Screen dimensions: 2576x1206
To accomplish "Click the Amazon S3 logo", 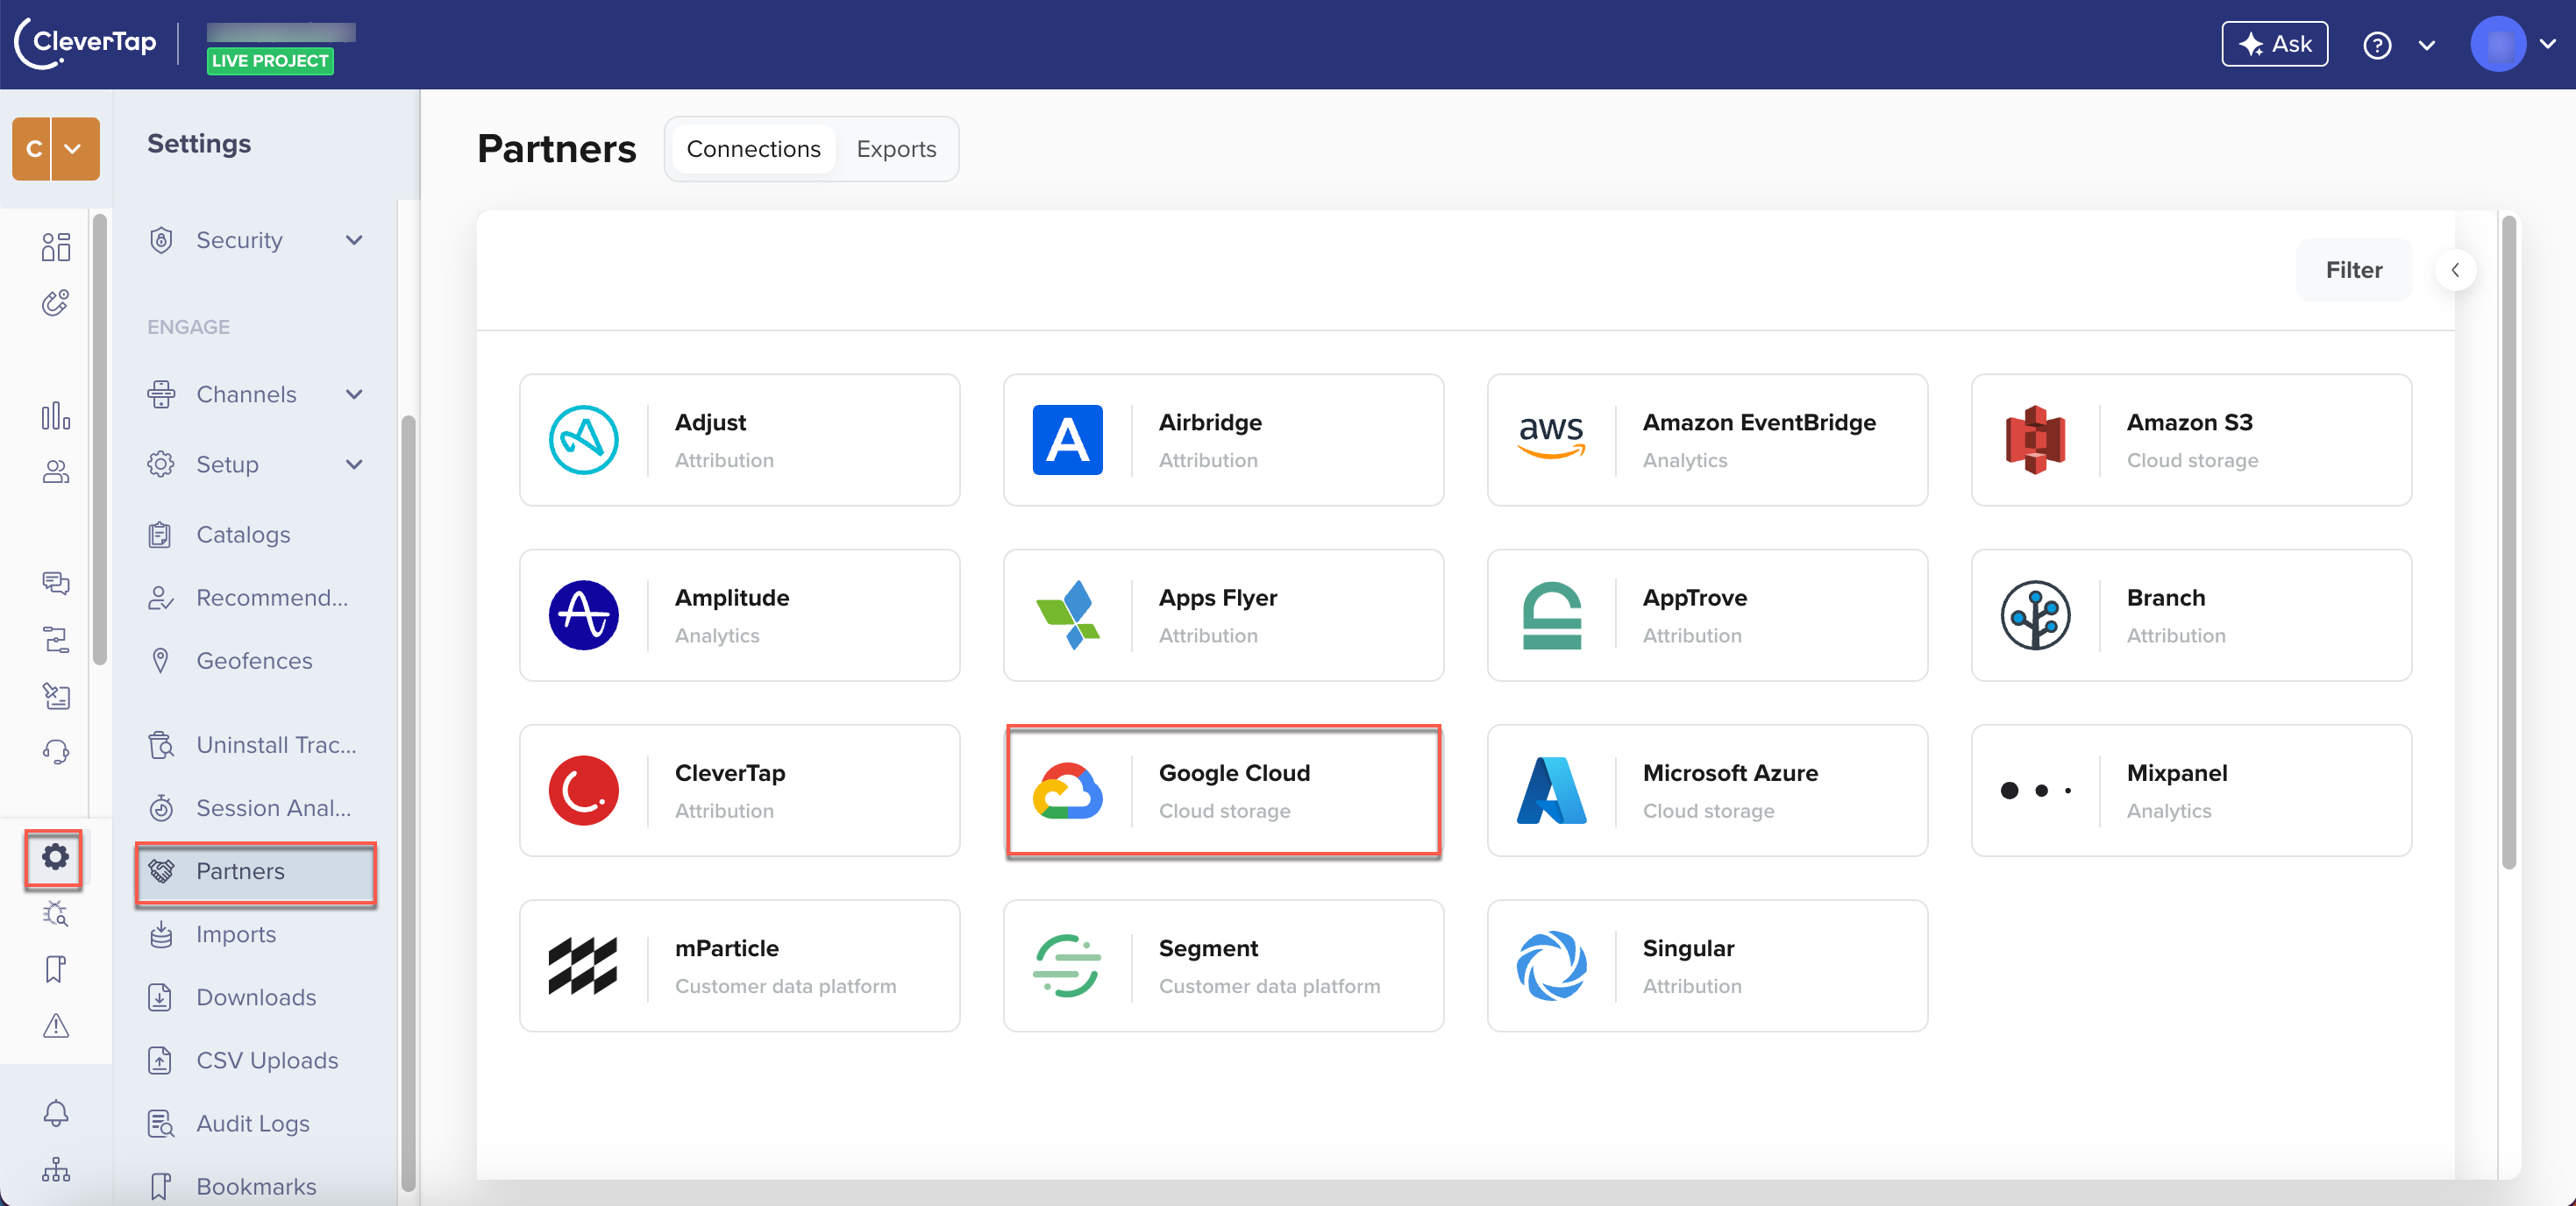I will point(2035,440).
